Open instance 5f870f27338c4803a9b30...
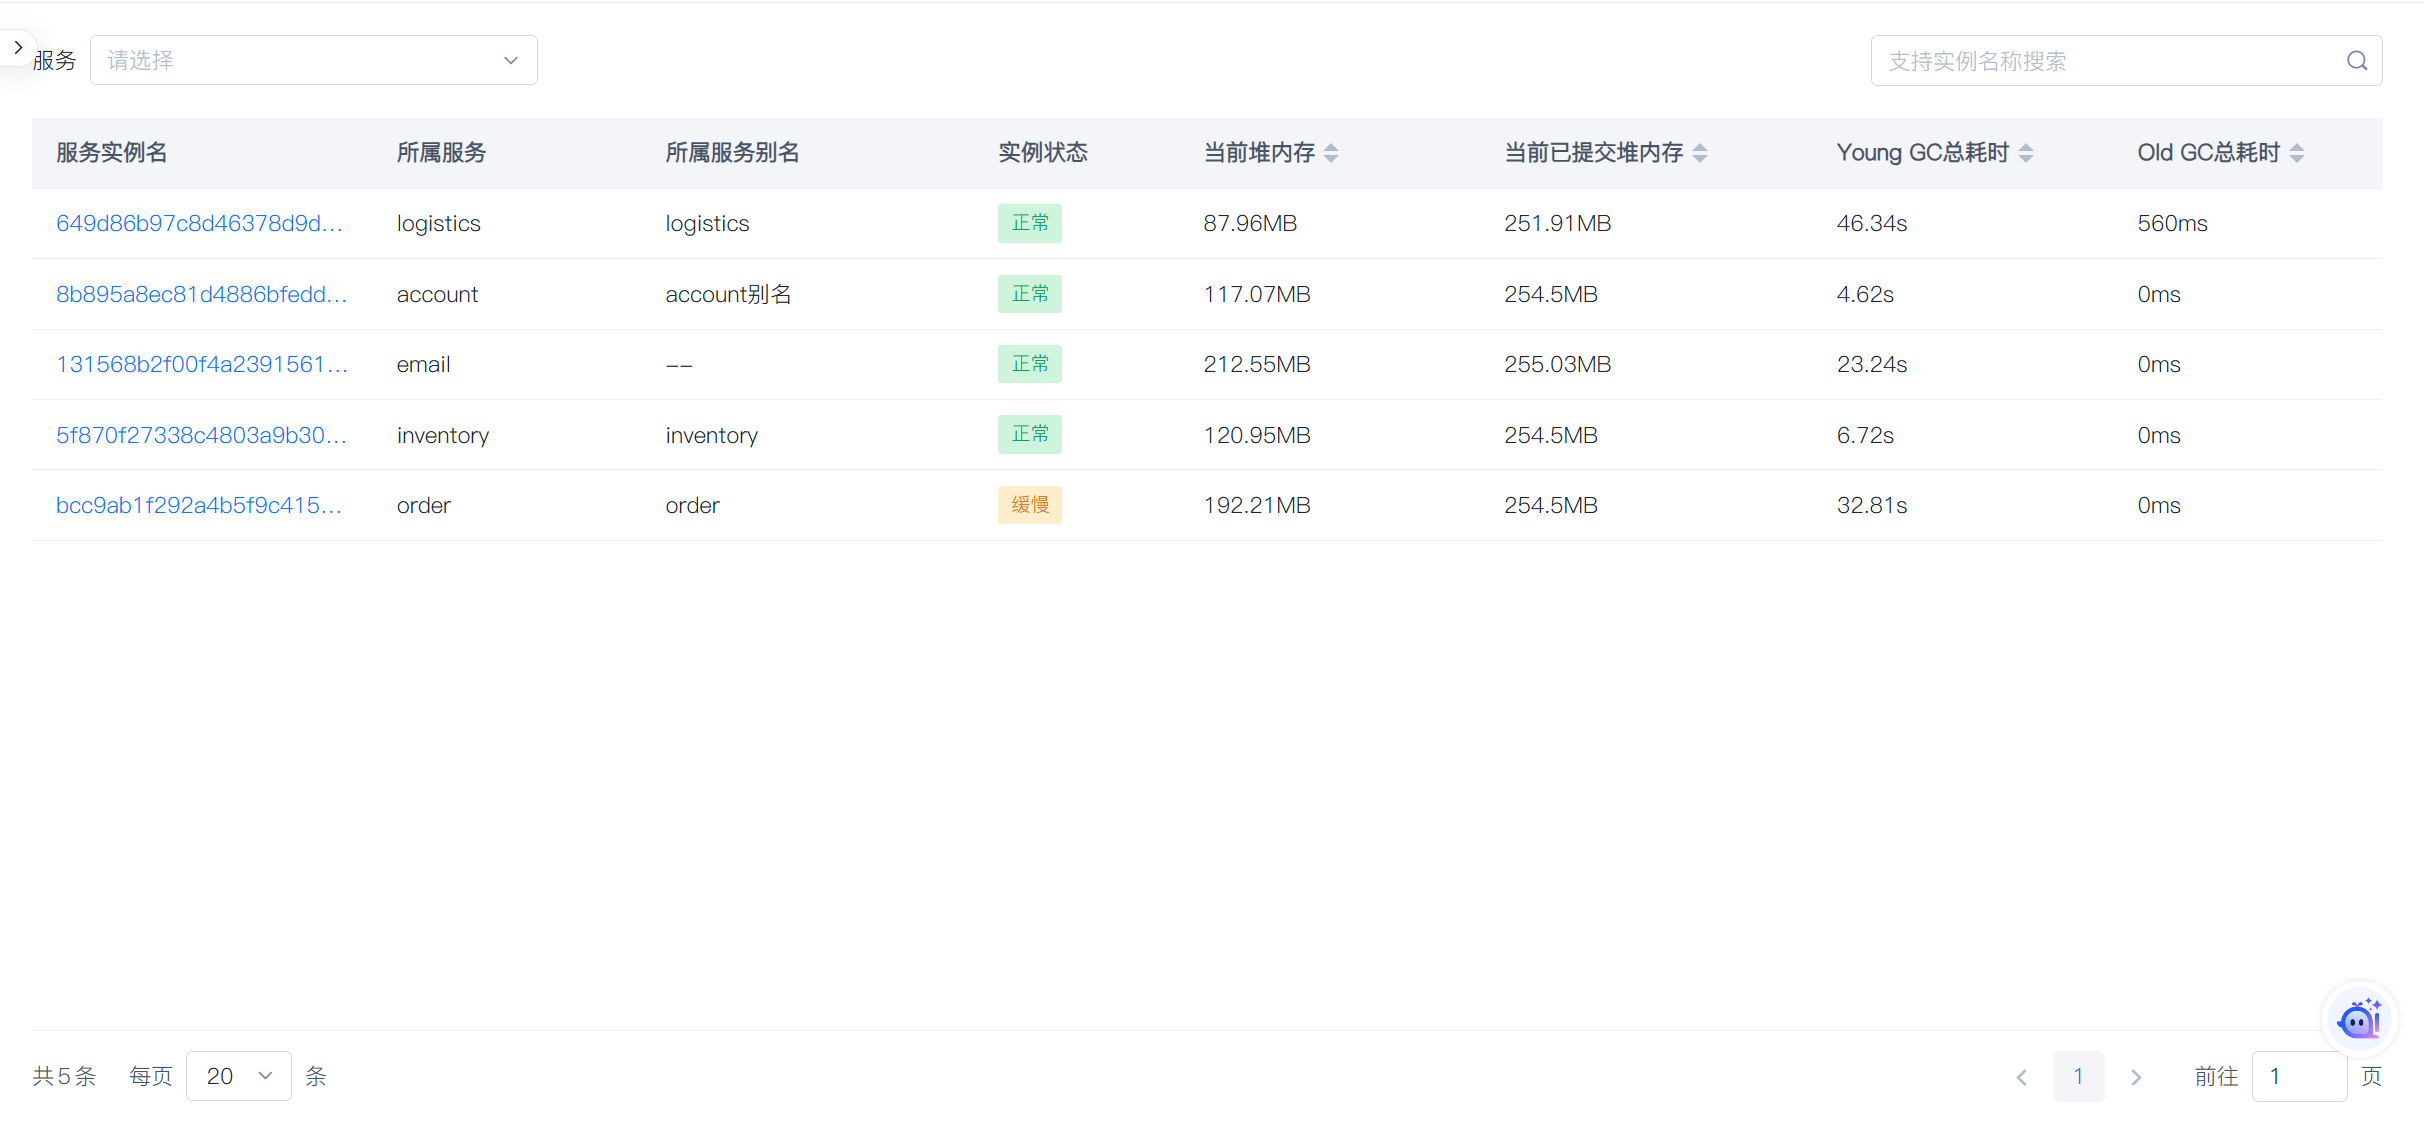The image size is (2424, 1122). tap(201, 435)
